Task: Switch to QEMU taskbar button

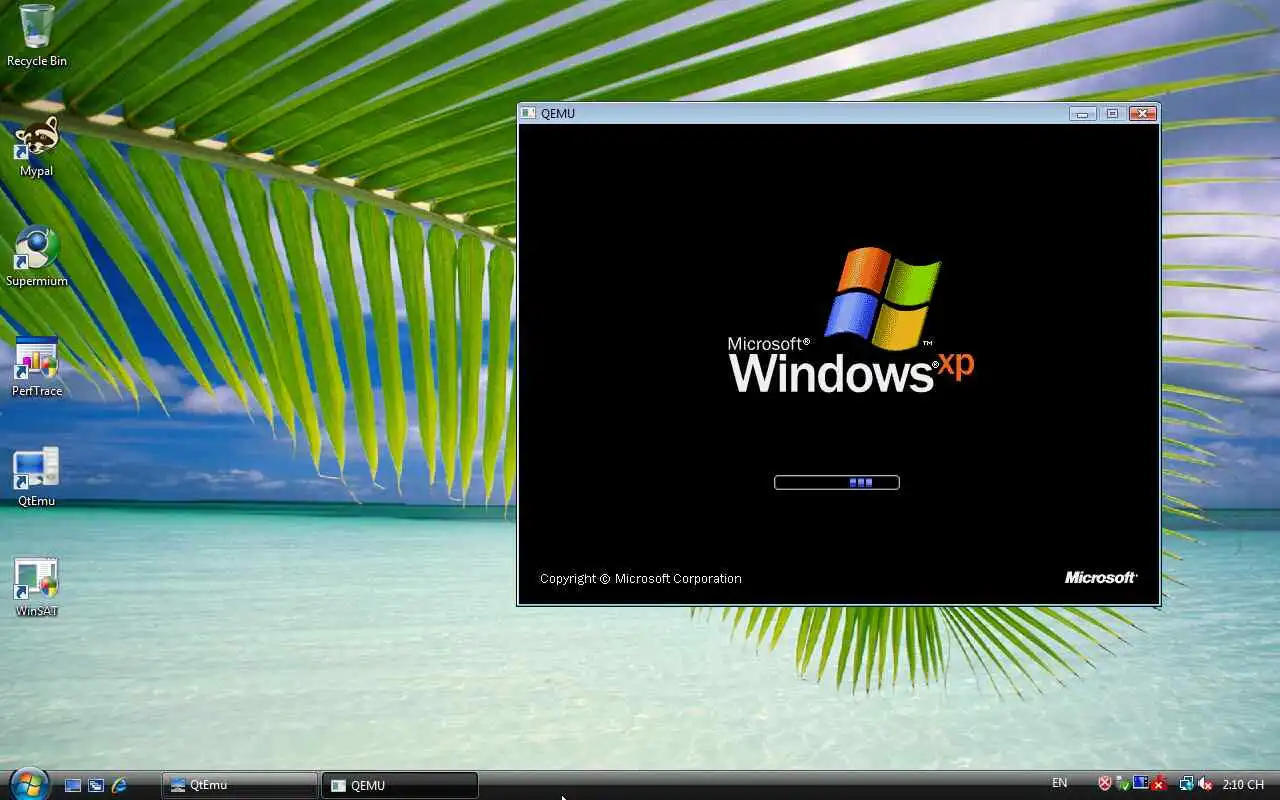Action: click(400, 785)
